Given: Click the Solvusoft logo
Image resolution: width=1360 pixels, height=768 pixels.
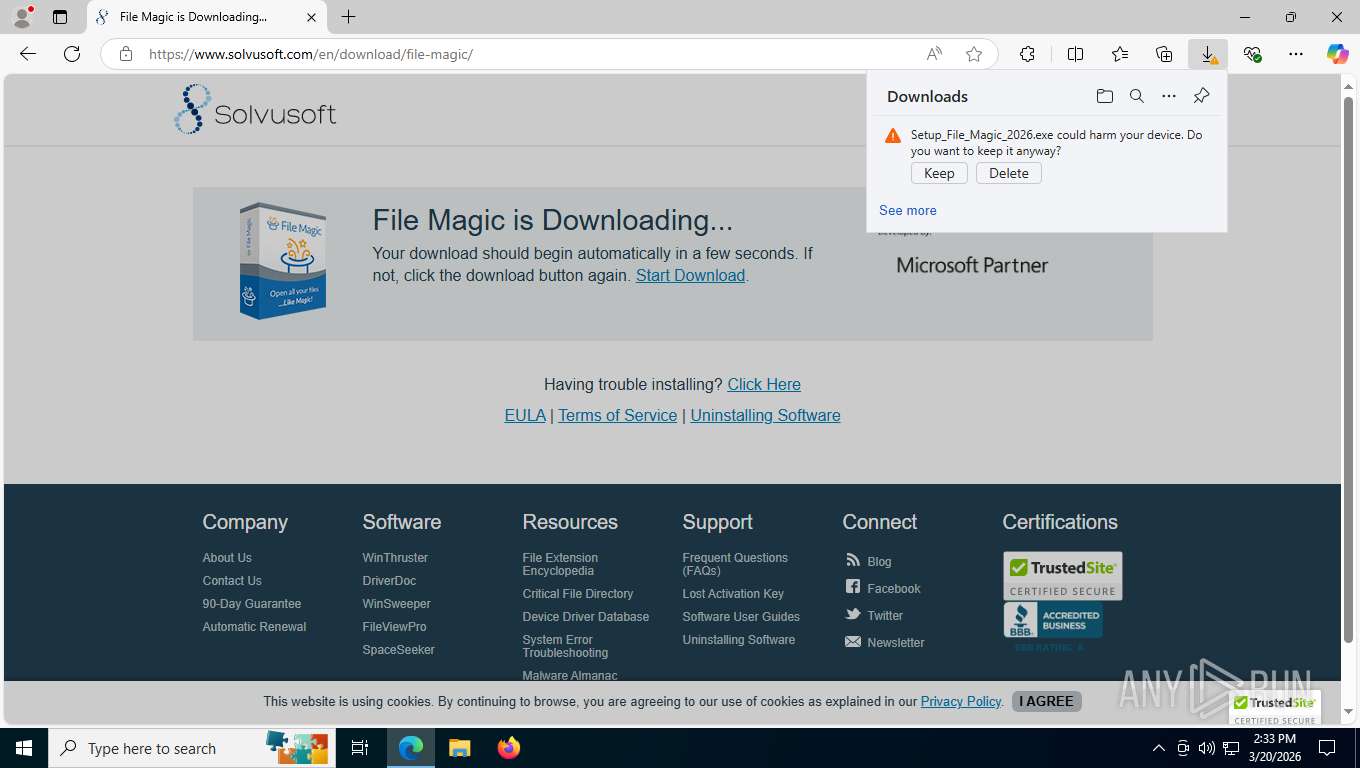Looking at the screenshot, I should point(256,109).
